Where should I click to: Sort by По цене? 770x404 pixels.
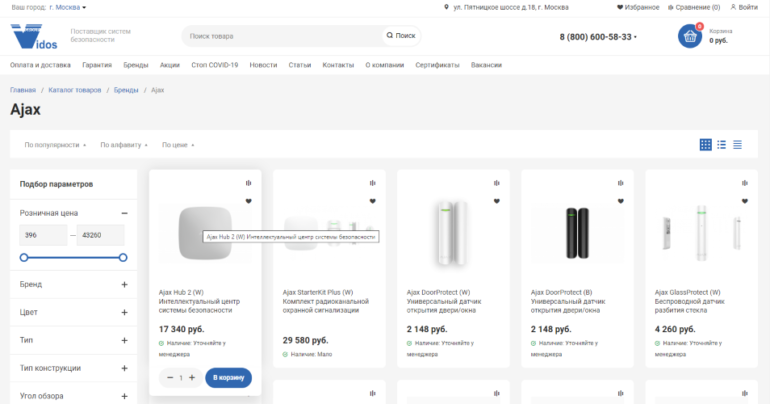pyautogui.click(x=178, y=145)
